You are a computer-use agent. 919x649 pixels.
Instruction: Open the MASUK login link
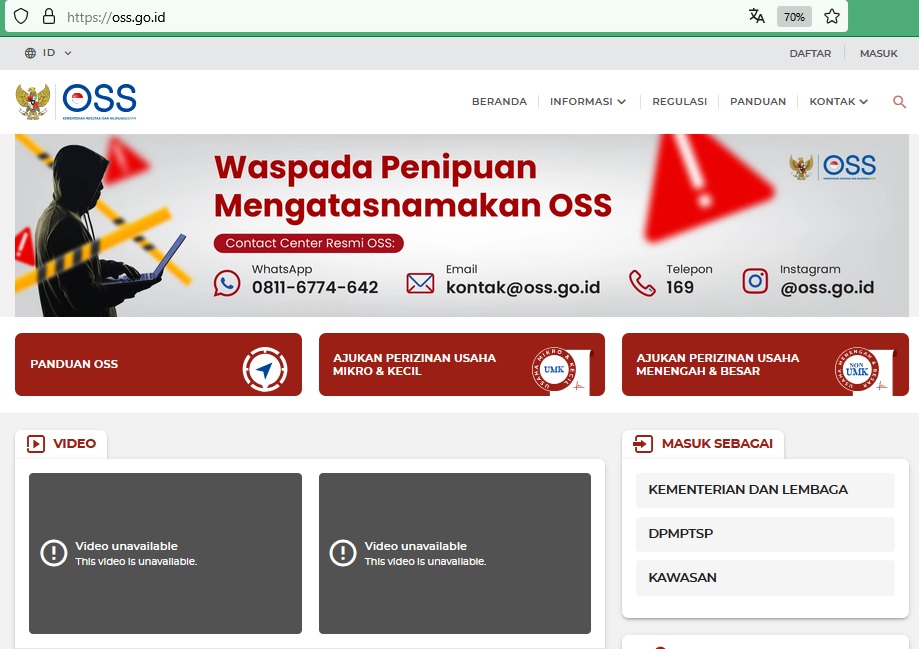tap(879, 53)
